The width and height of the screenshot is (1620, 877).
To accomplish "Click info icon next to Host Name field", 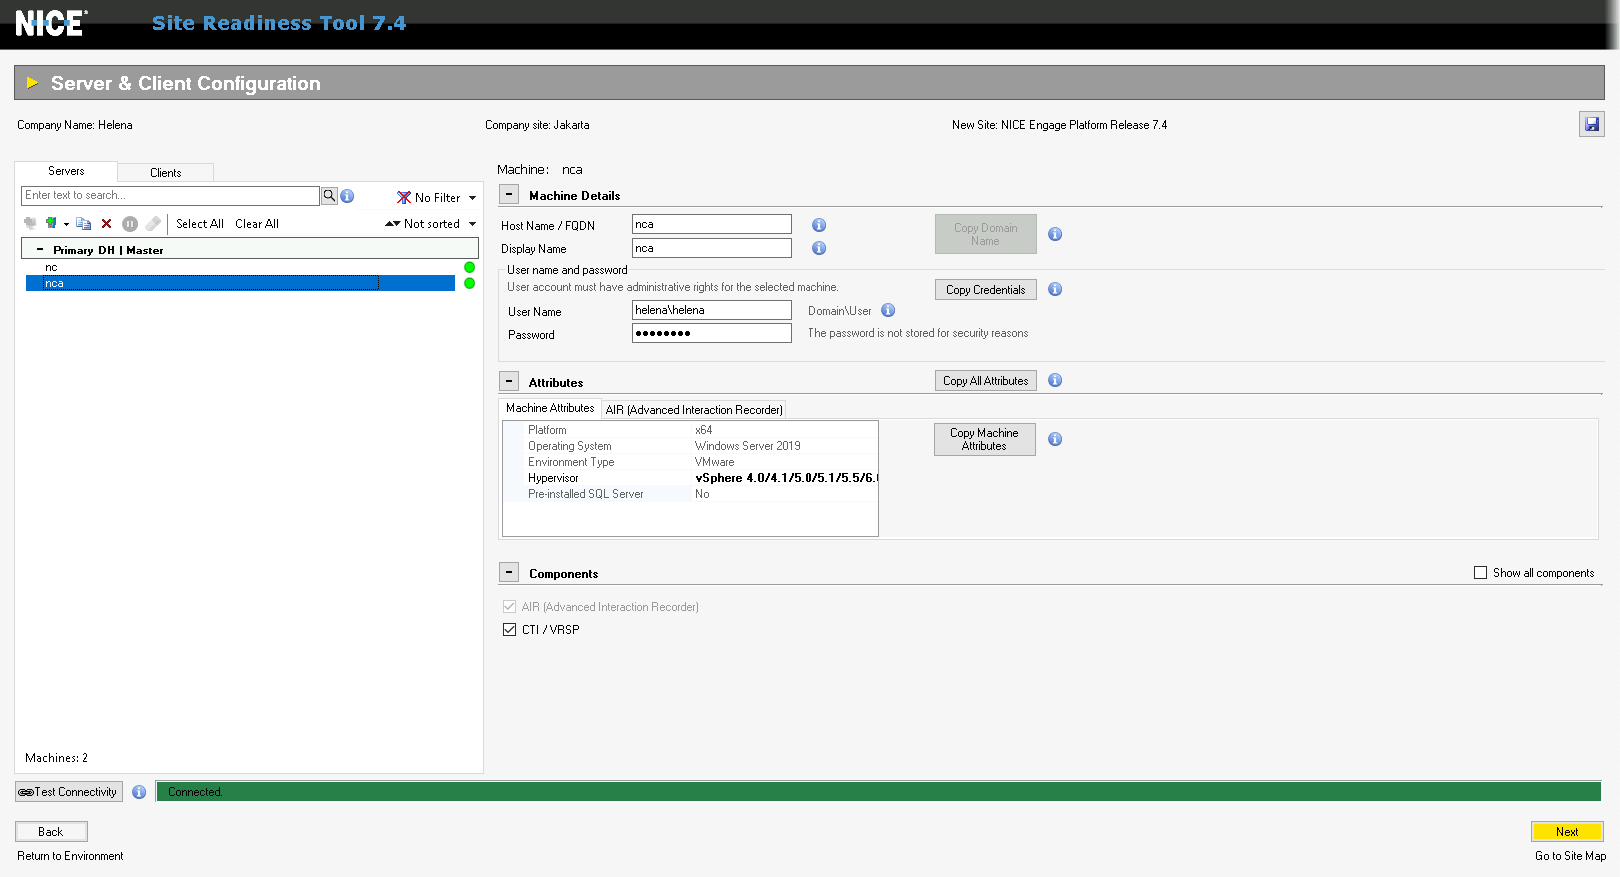I will tap(818, 225).
